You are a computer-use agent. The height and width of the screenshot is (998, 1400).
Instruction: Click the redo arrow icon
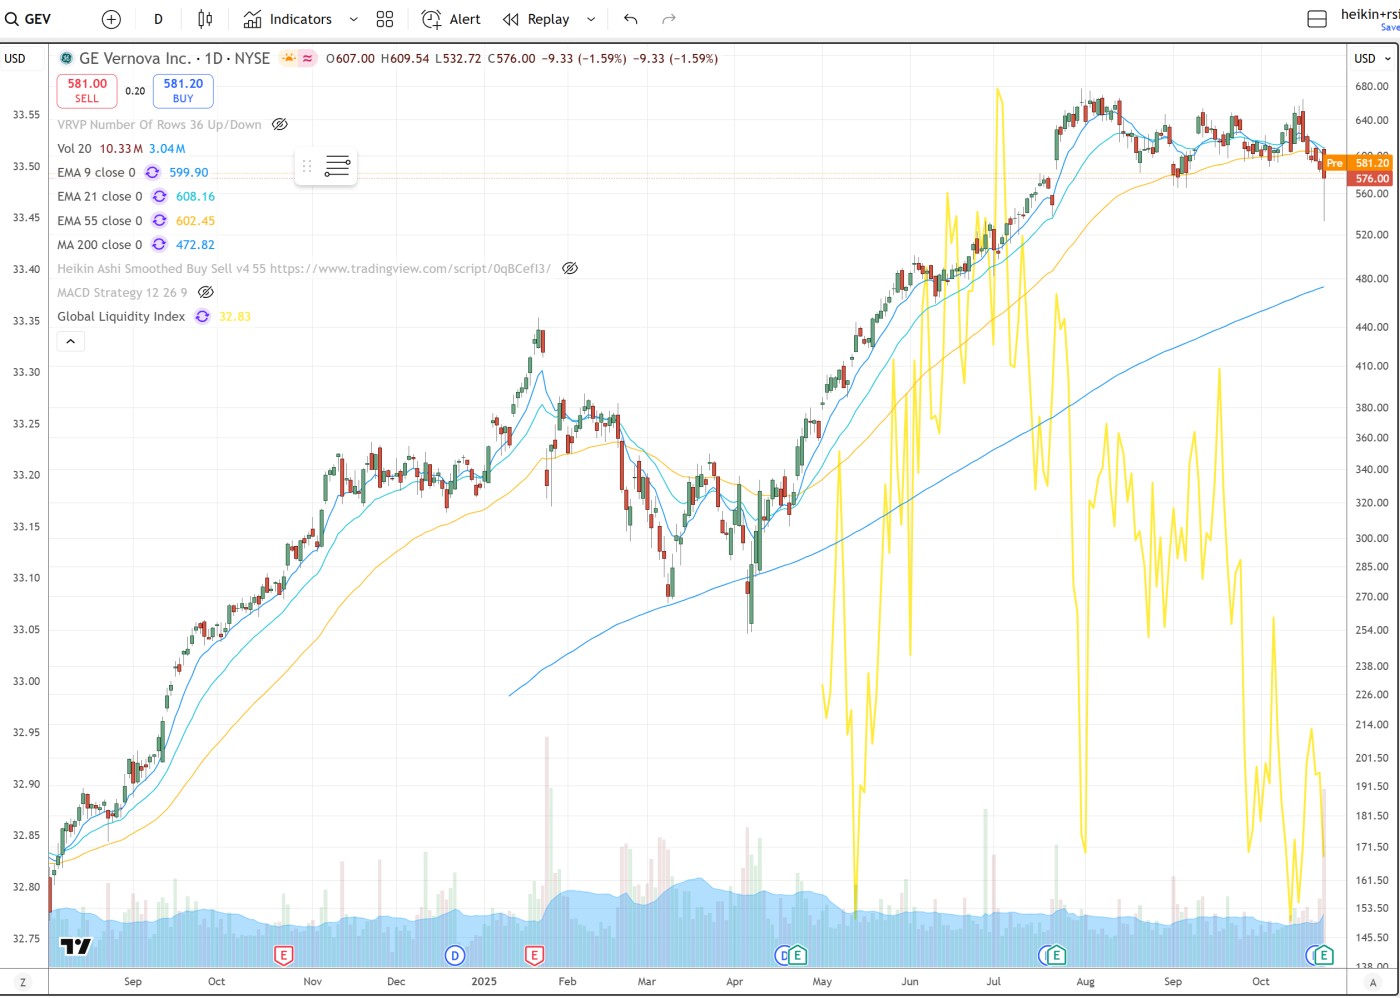click(x=669, y=19)
